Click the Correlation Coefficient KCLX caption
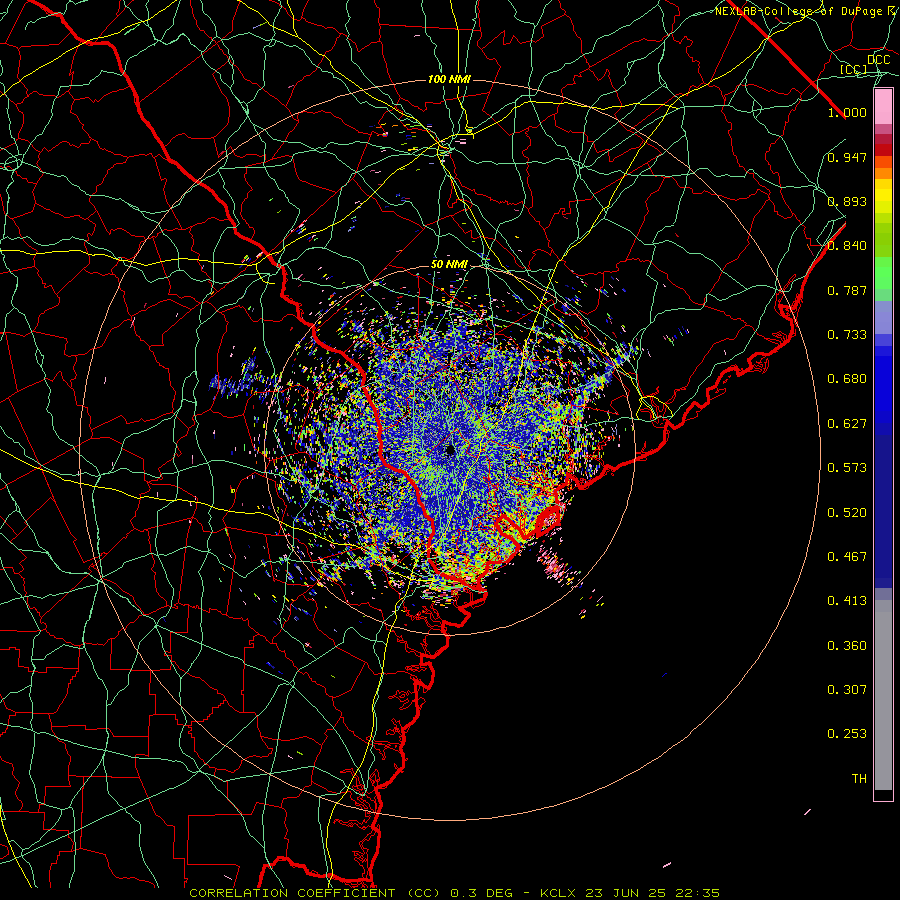Viewport: 900px width, 900px height. 454,893
